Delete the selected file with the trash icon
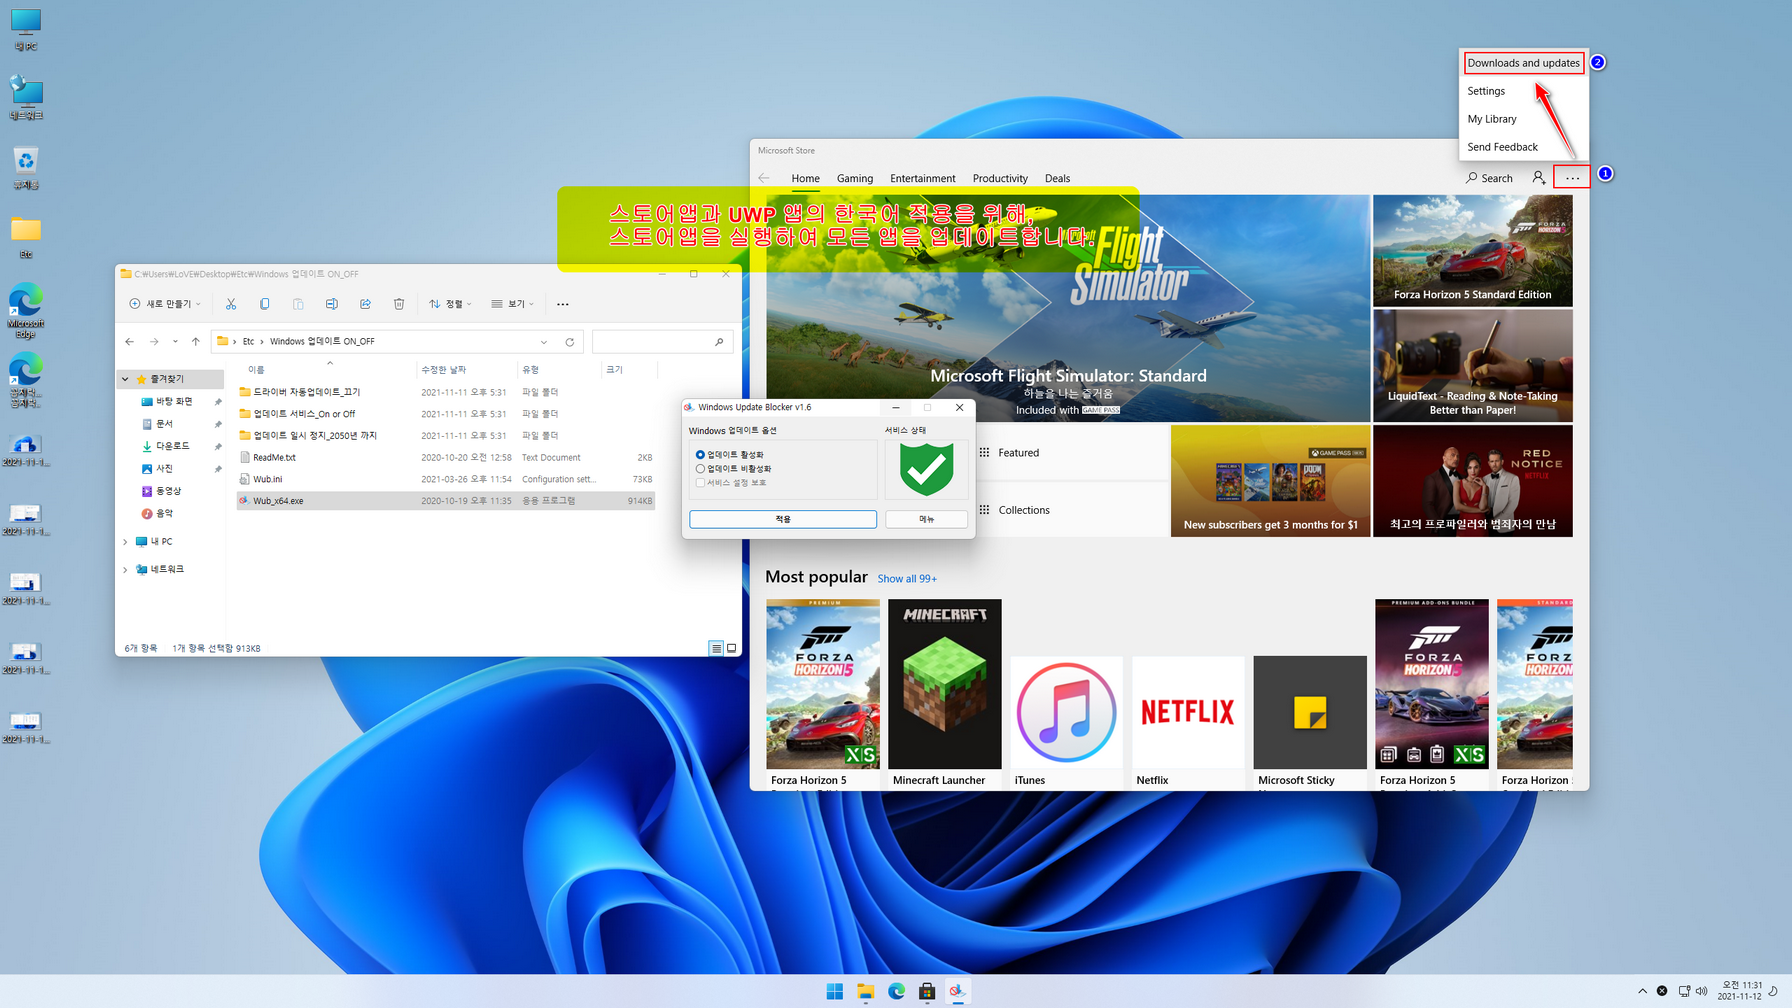 399,304
